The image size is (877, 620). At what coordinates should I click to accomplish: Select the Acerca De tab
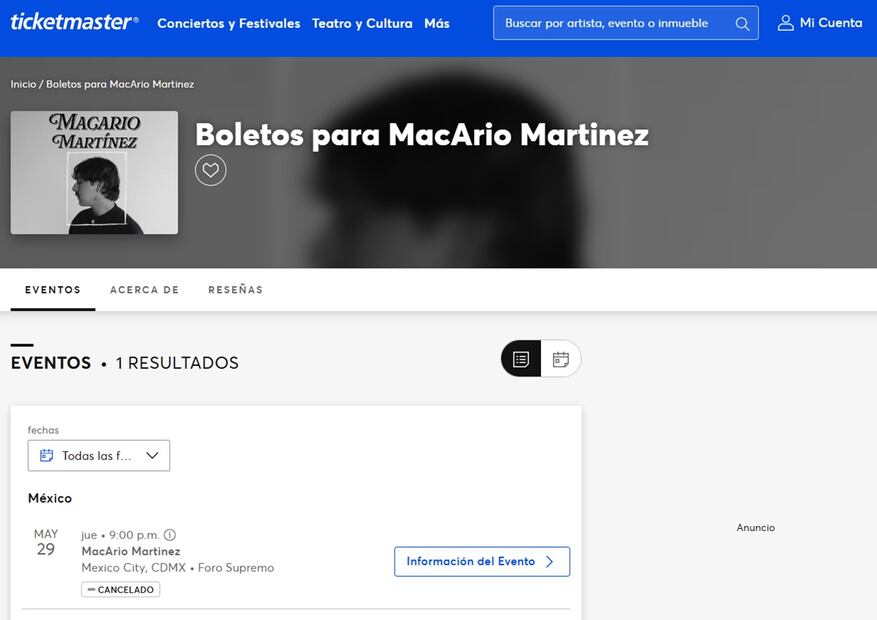(x=144, y=290)
